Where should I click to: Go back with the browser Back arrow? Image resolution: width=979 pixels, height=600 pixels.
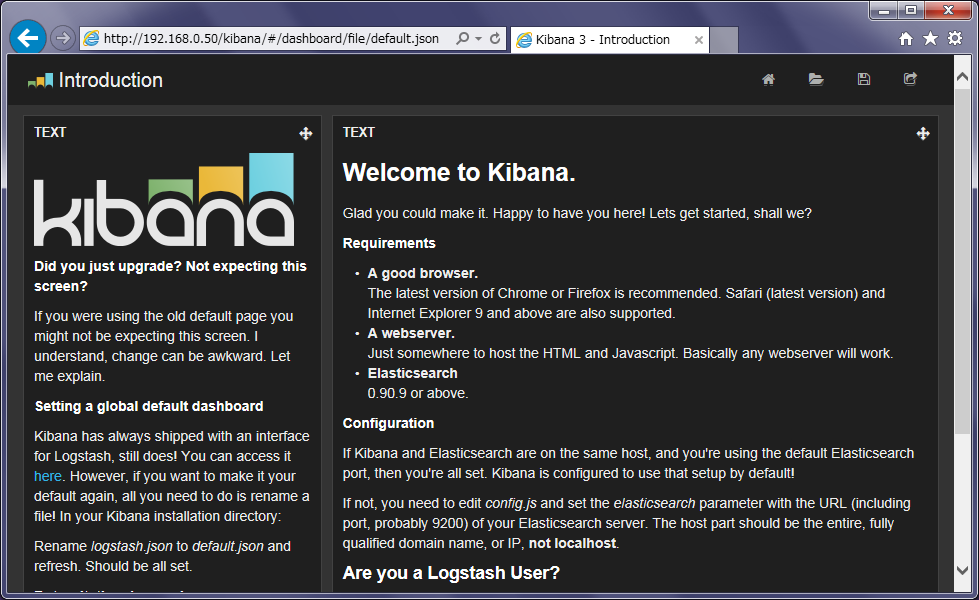click(27, 38)
